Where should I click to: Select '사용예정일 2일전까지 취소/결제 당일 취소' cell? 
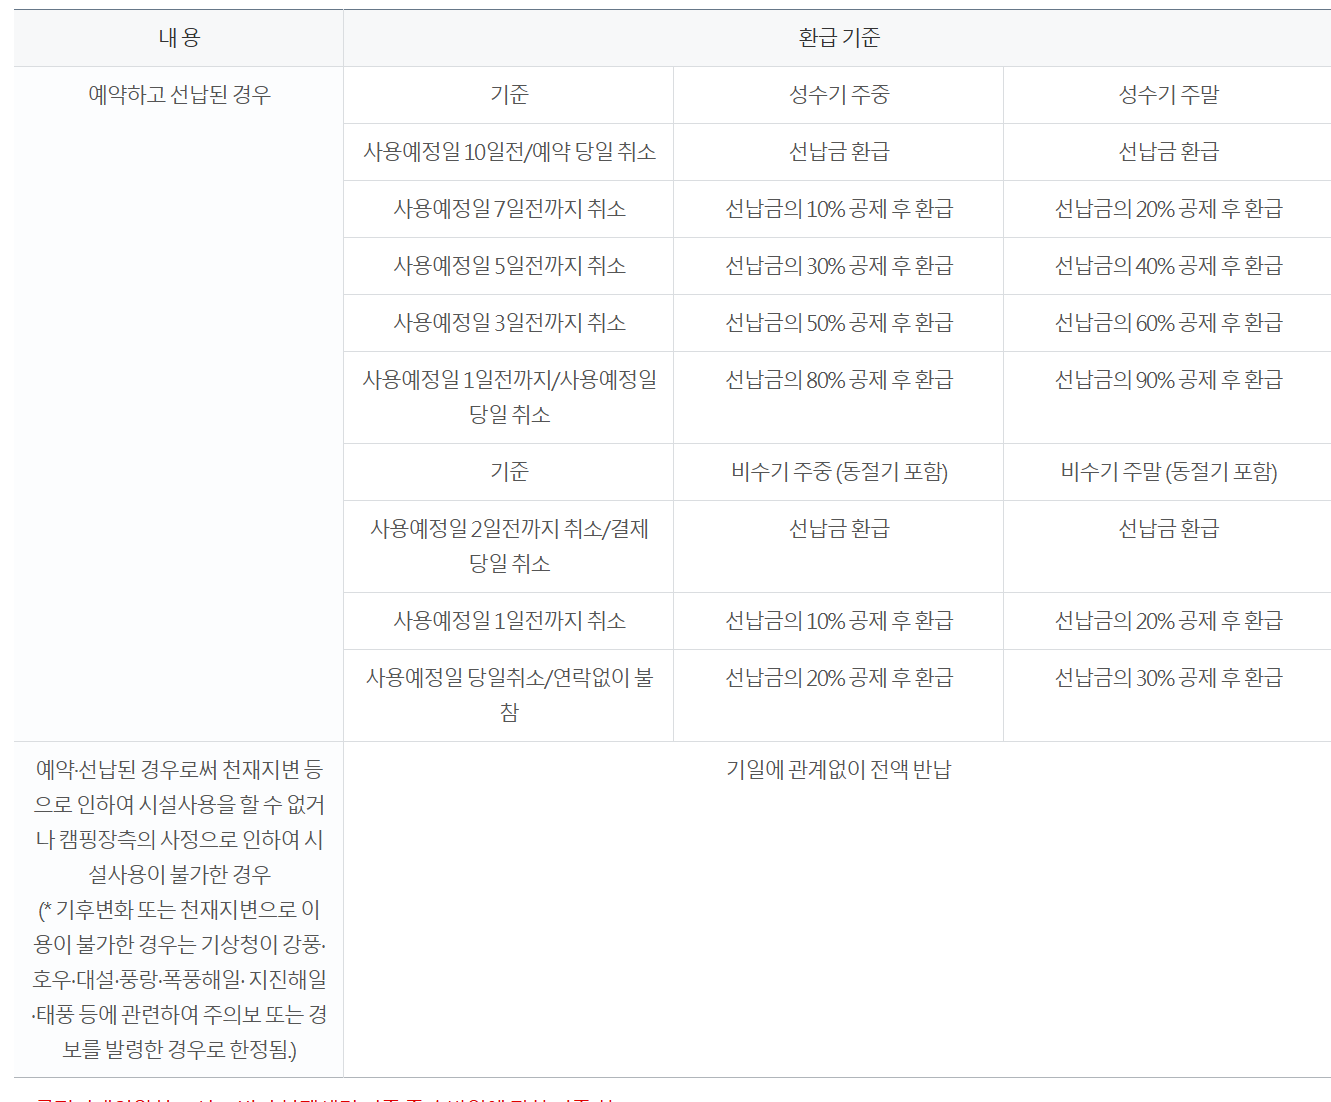(509, 546)
